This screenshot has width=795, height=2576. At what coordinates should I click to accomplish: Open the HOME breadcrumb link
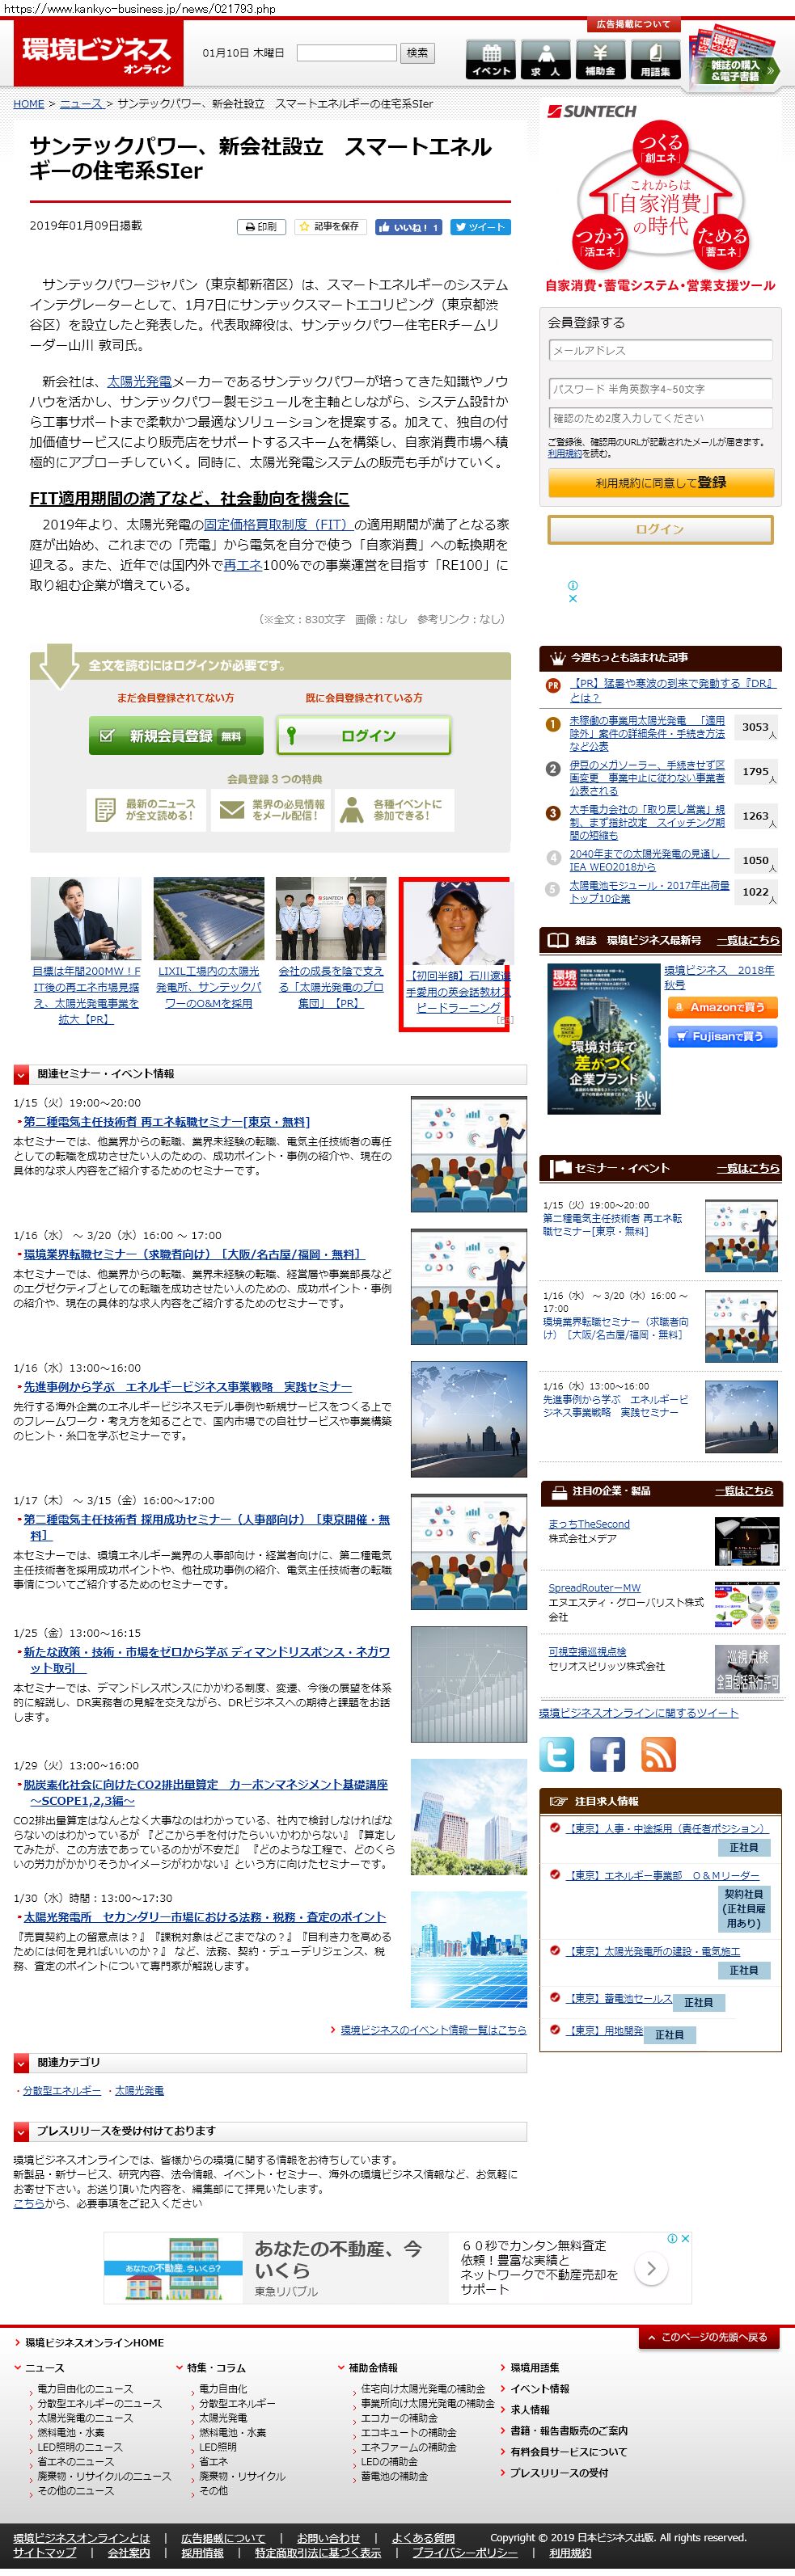click(x=29, y=104)
